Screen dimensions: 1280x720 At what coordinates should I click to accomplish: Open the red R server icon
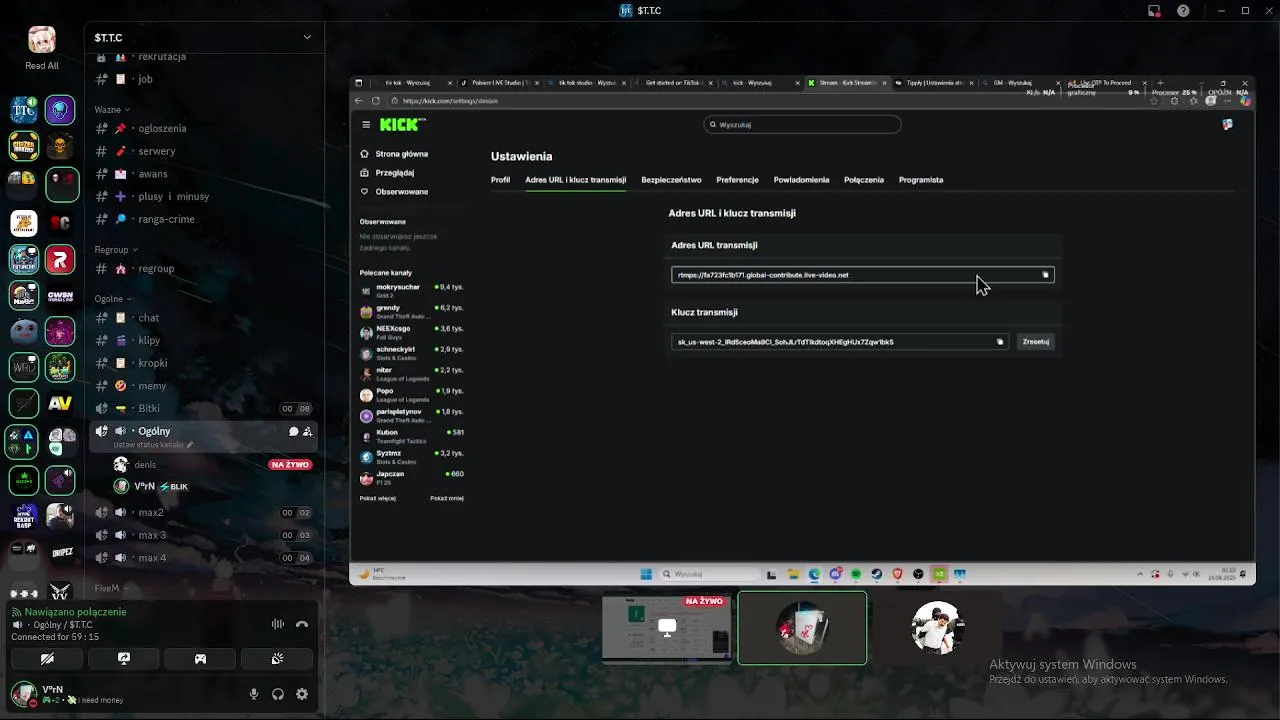[x=61, y=260]
